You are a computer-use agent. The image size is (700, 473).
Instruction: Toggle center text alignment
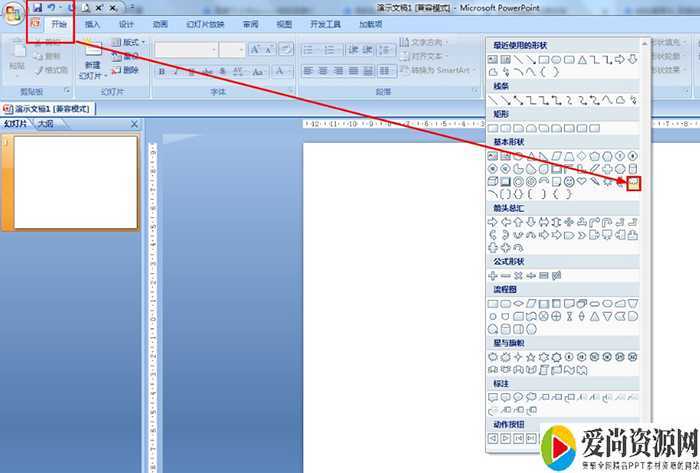[x=324, y=71]
